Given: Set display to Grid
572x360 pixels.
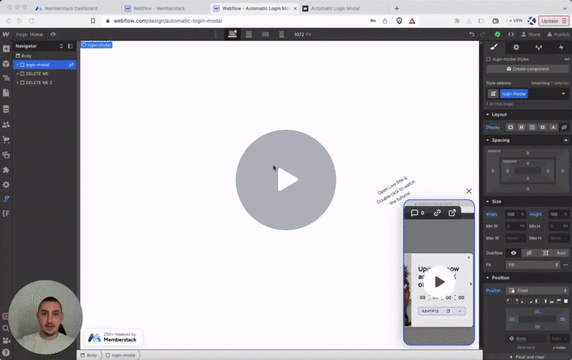Looking at the screenshot, I should 532,127.
